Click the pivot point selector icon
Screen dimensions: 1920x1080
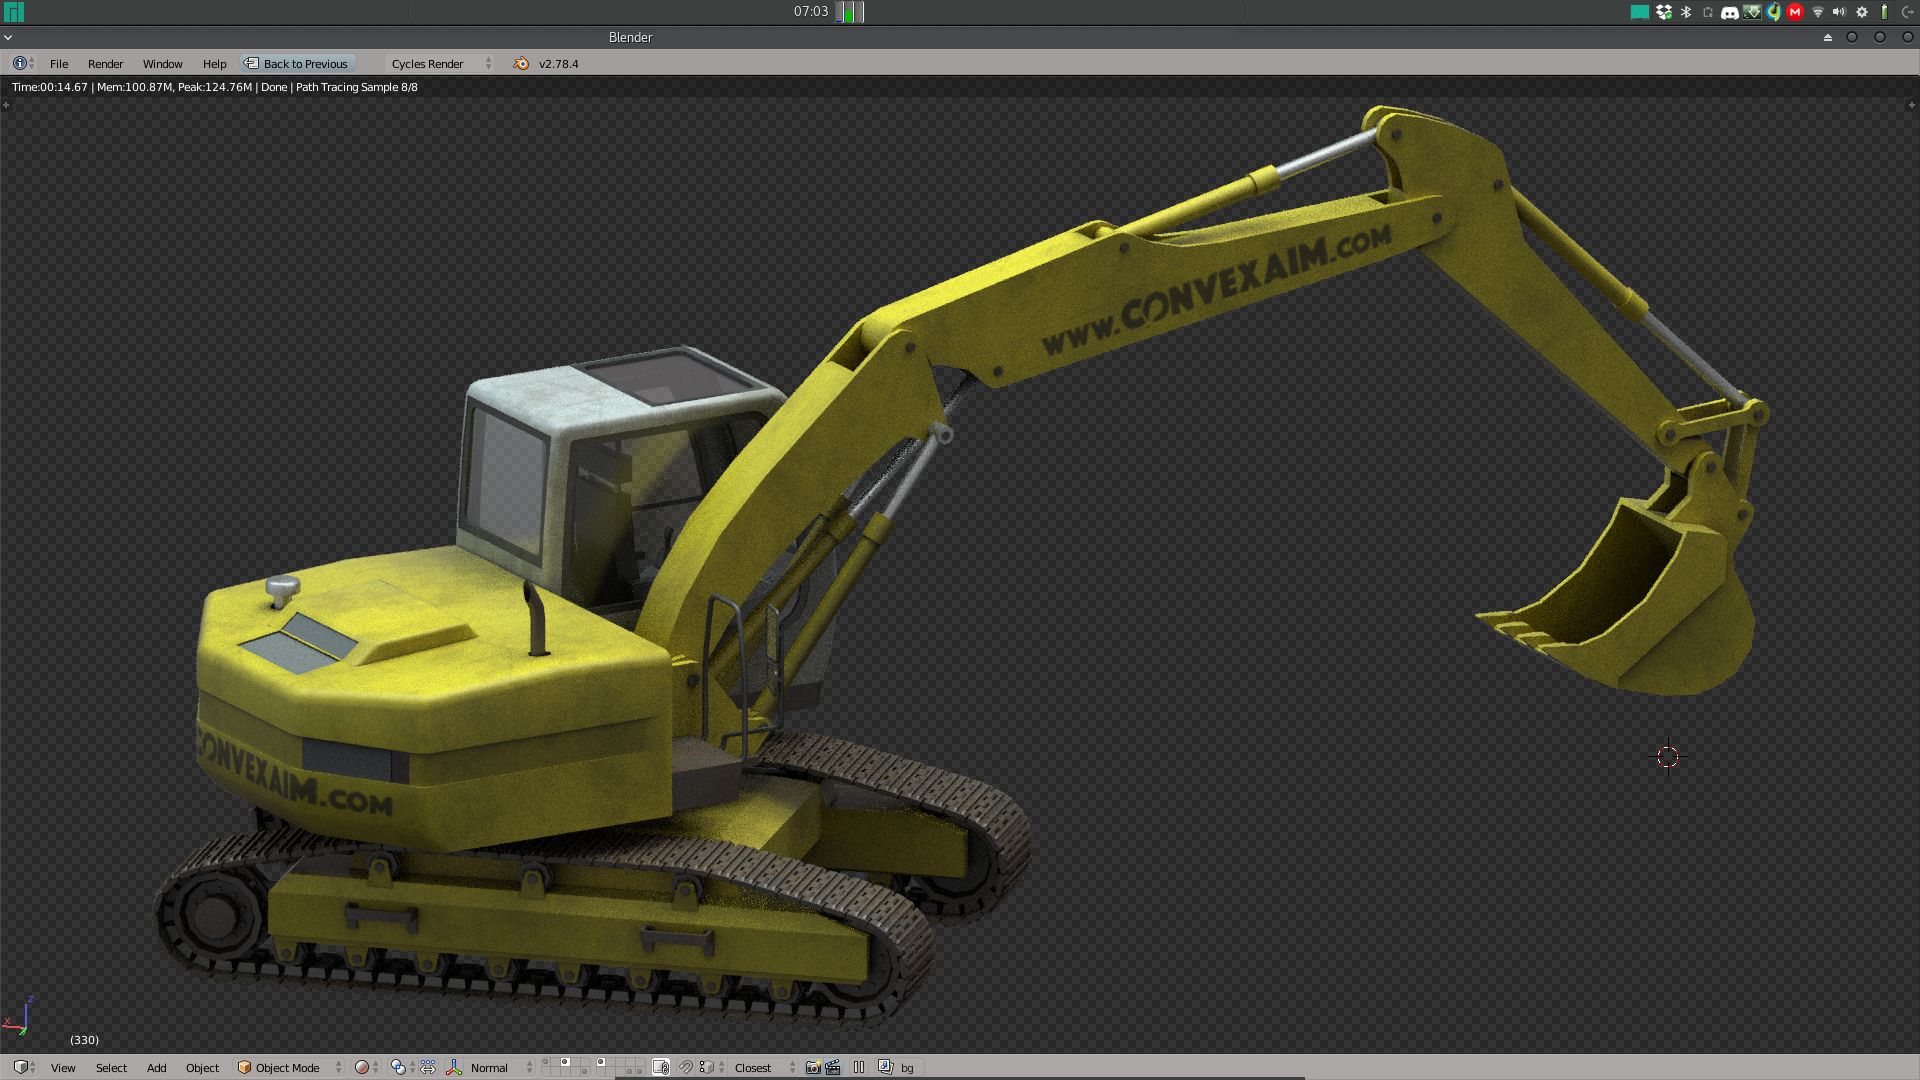click(x=398, y=1067)
